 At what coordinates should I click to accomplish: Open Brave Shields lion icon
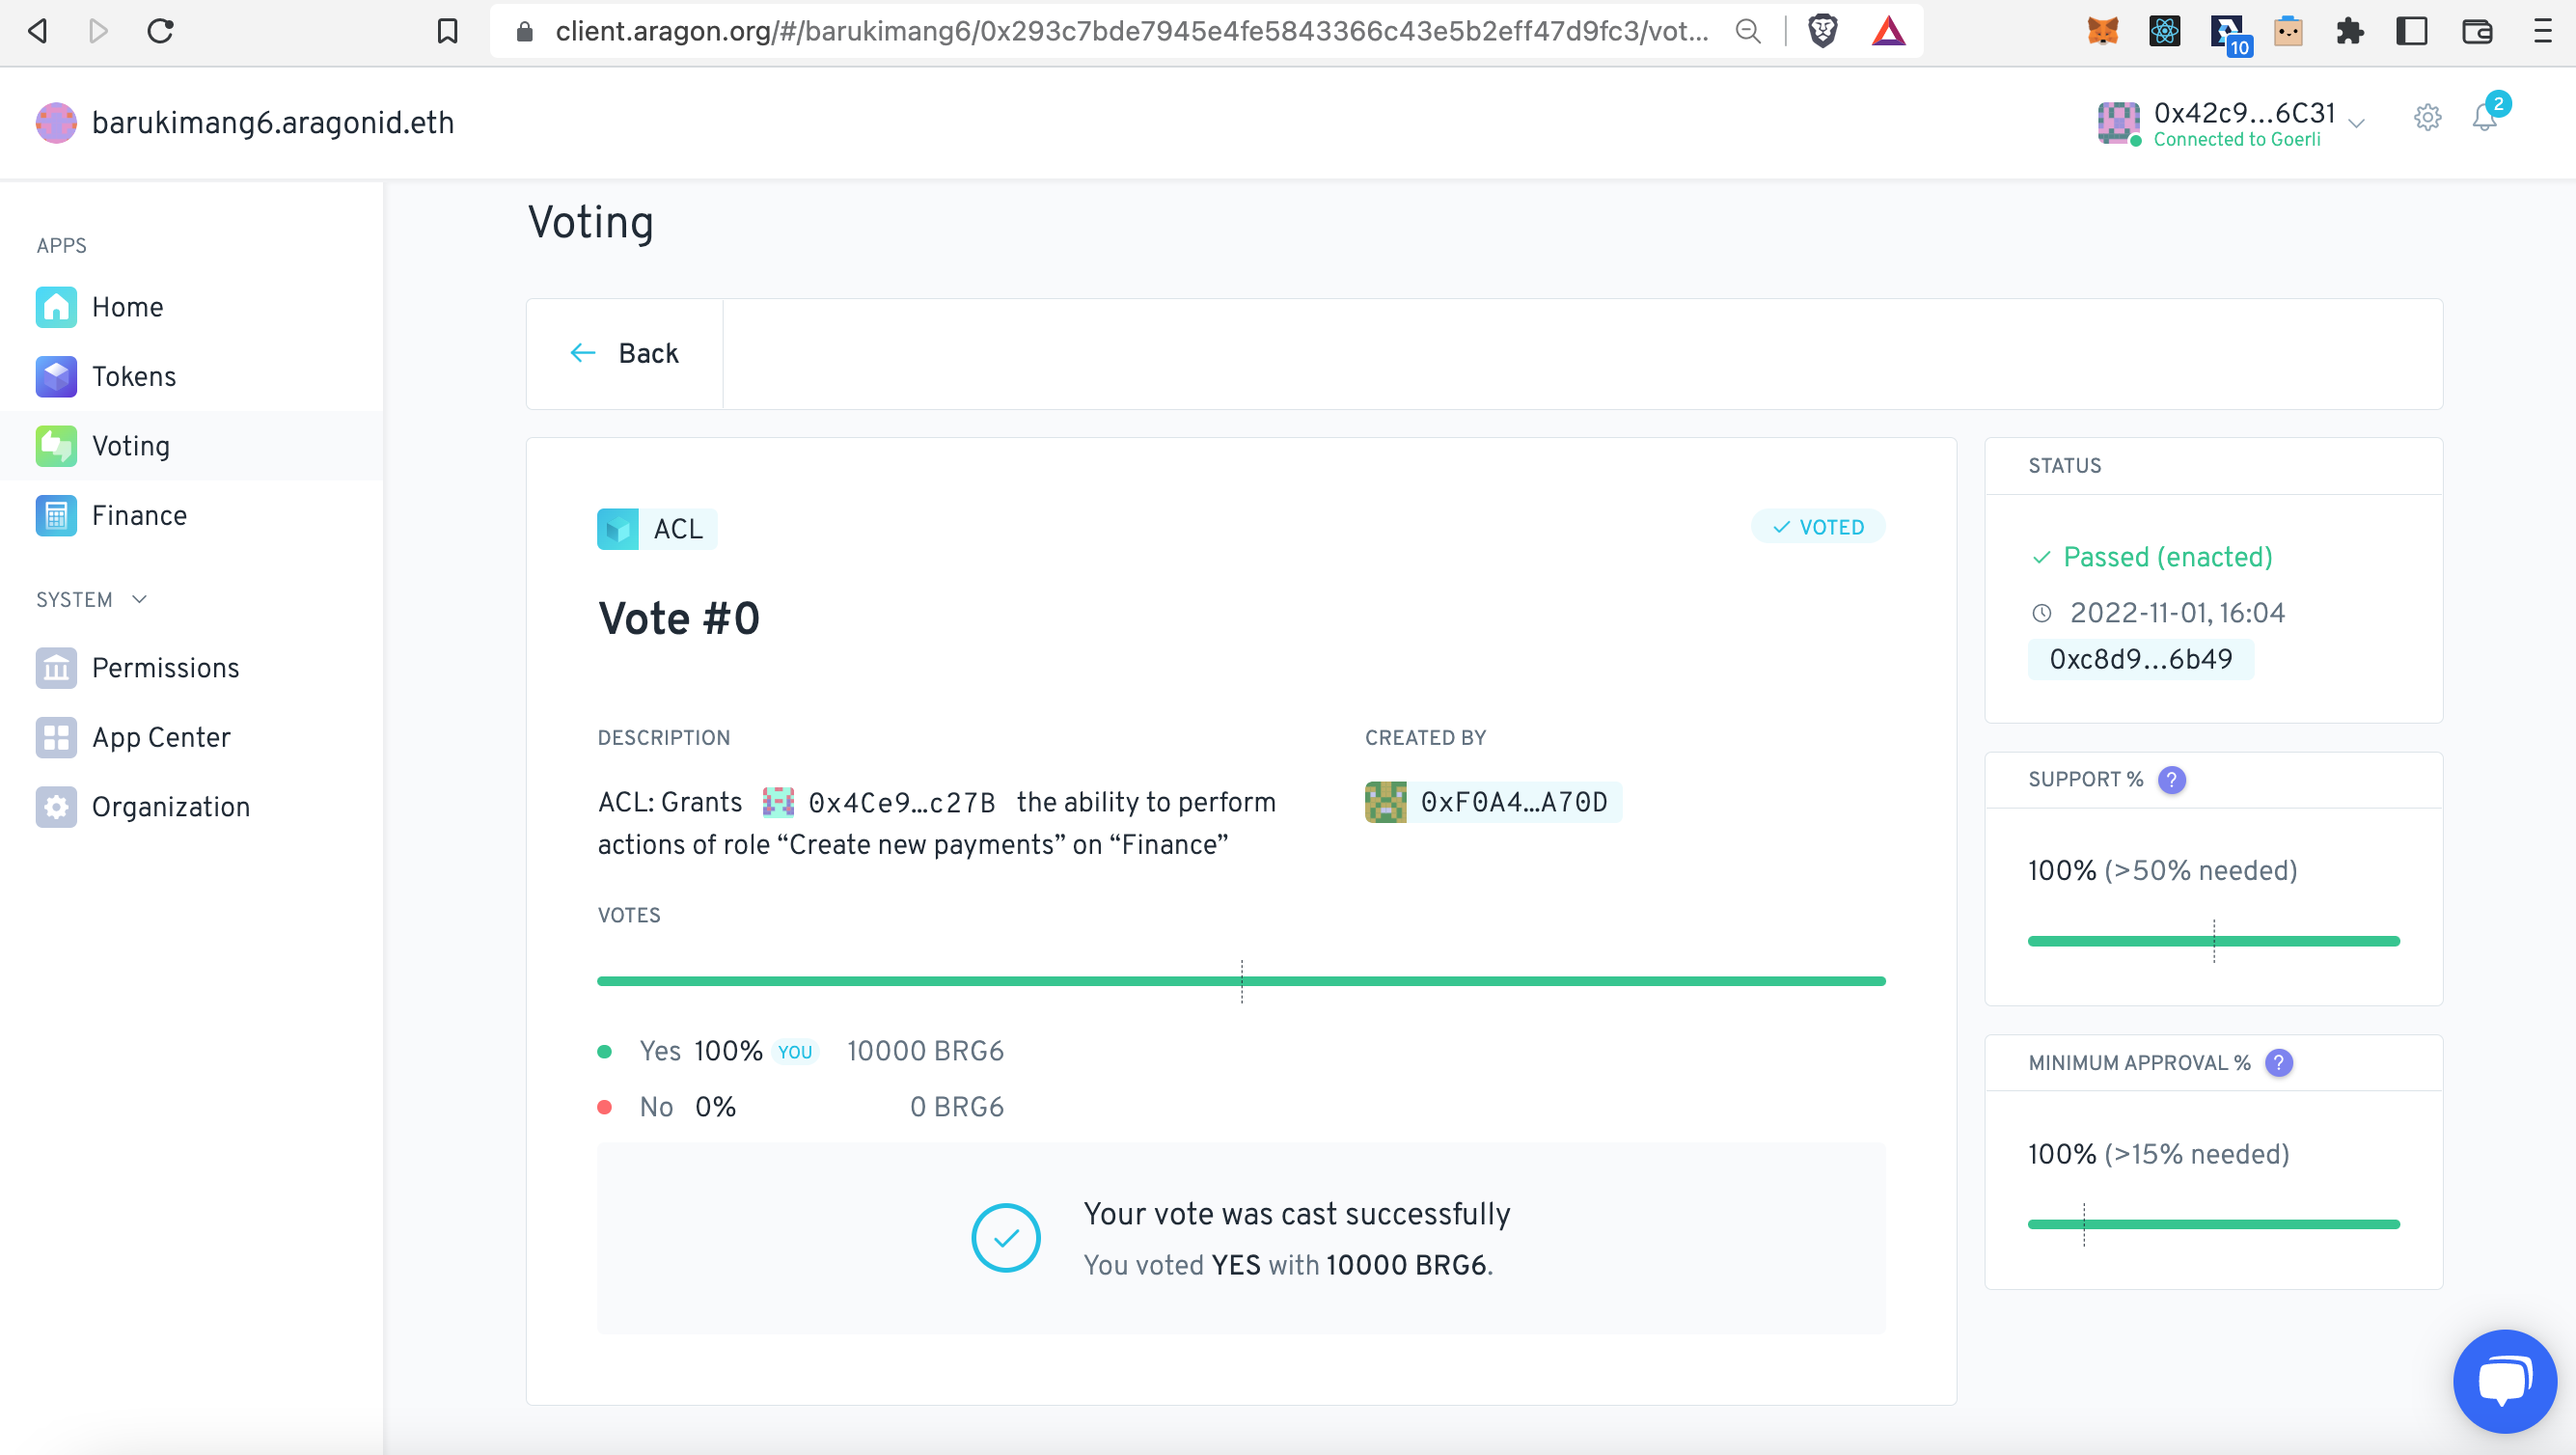click(x=1823, y=31)
